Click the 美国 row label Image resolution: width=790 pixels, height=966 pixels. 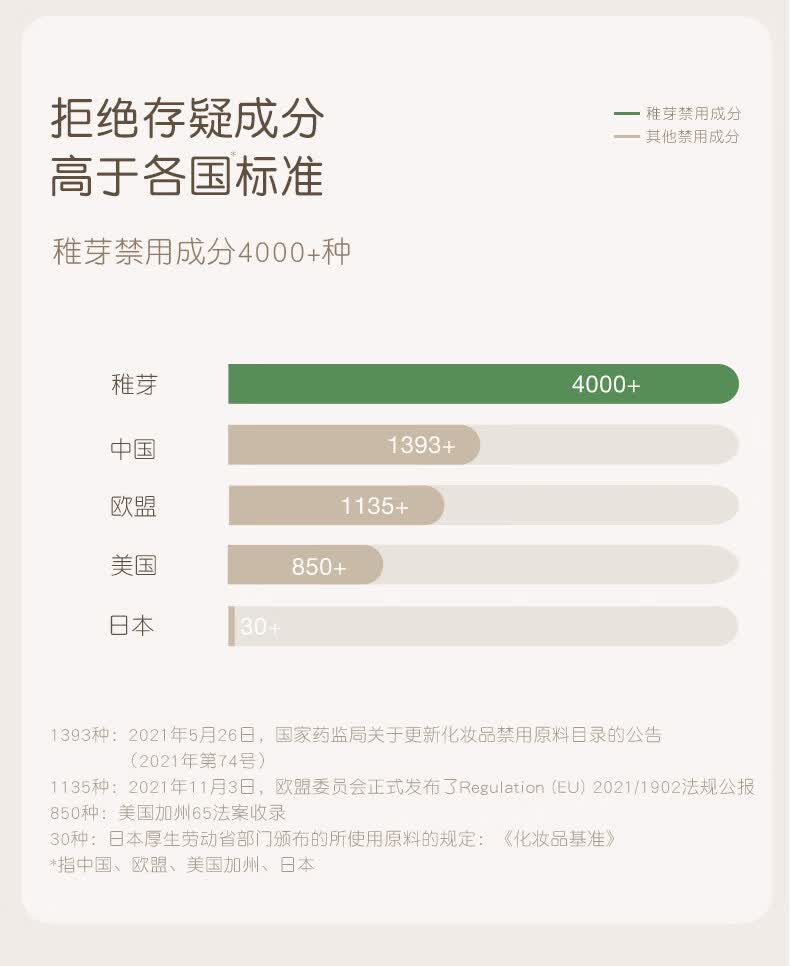click(x=133, y=566)
